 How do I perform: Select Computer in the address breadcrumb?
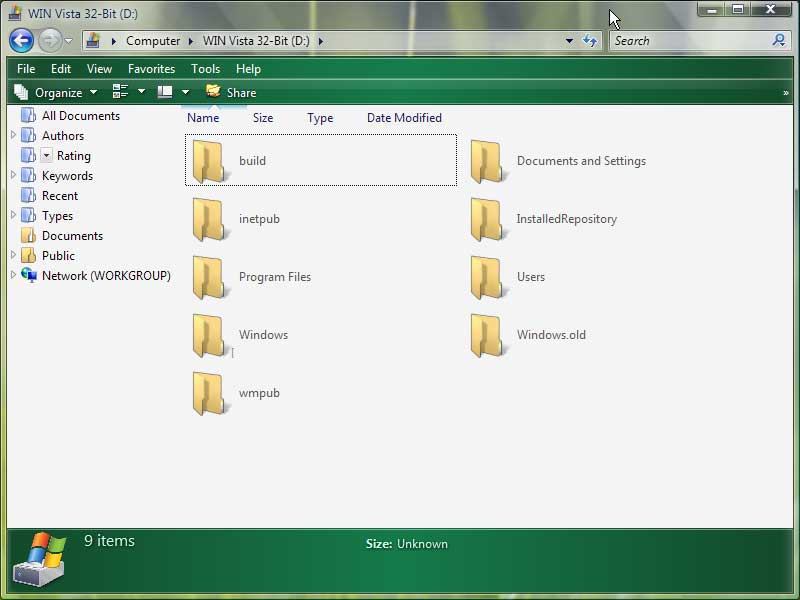click(153, 41)
